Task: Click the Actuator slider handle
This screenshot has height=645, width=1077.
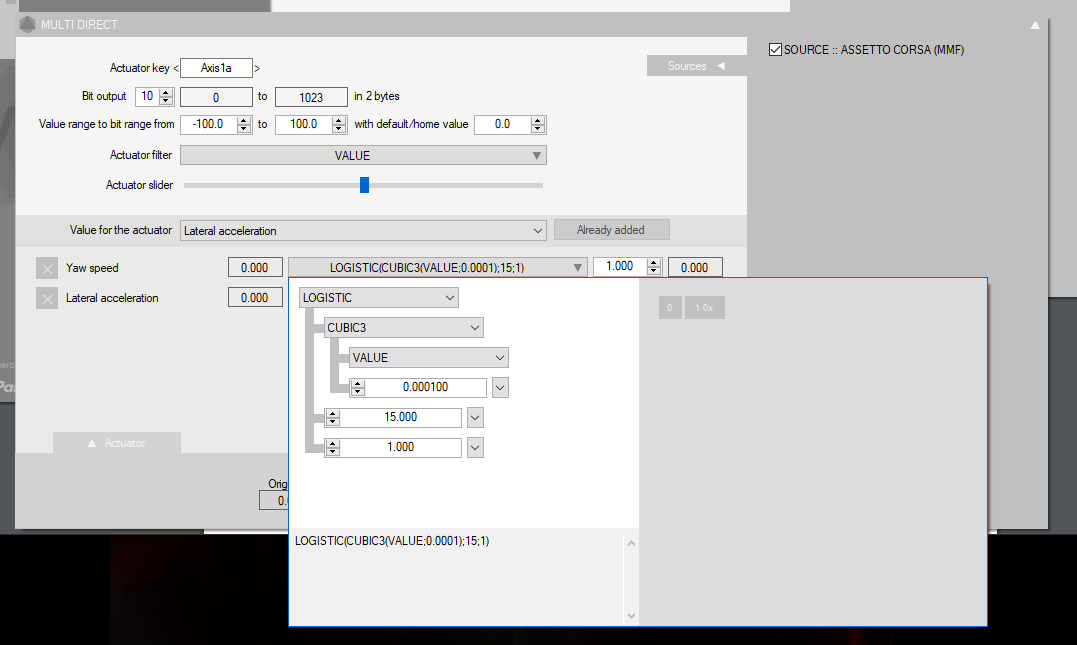Action: (x=364, y=185)
